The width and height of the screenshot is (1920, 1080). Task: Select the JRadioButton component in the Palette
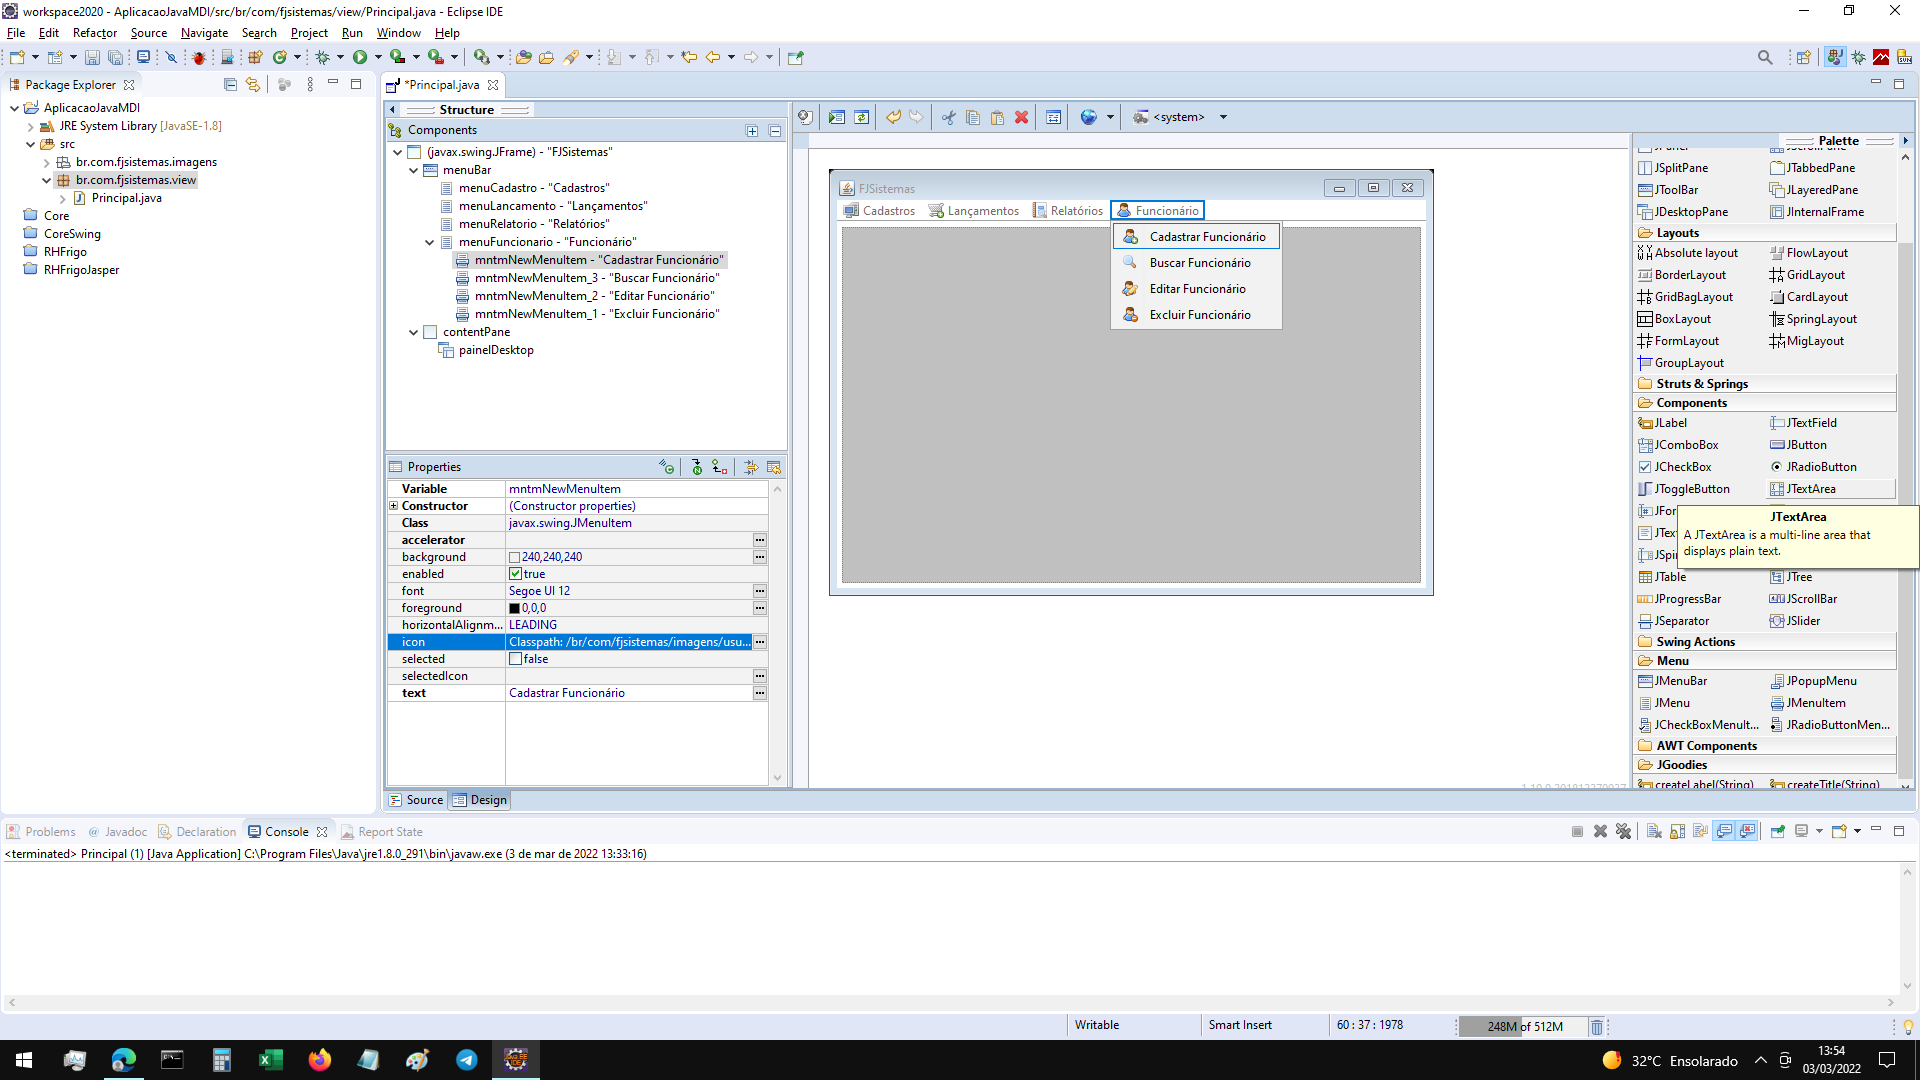[1813, 467]
